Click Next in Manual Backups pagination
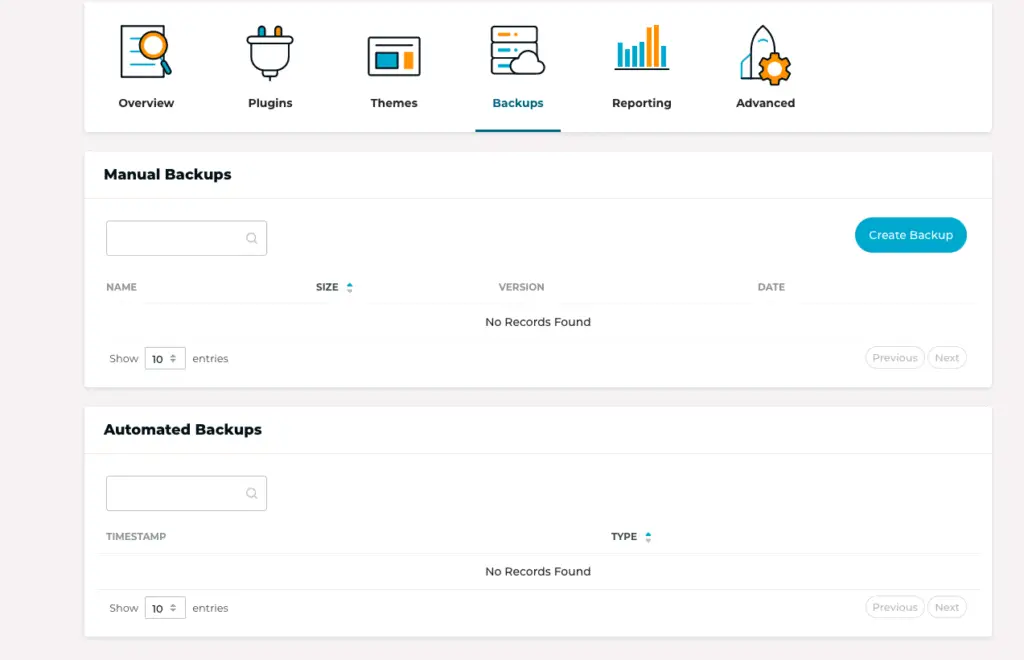 coord(947,358)
